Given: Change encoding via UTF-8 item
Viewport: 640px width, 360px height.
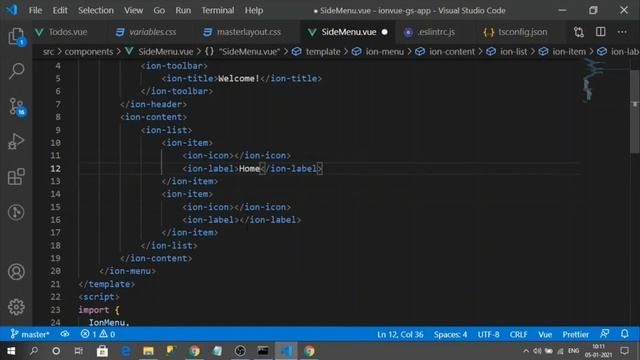Looking at the screenshot, I should point(488,334).
